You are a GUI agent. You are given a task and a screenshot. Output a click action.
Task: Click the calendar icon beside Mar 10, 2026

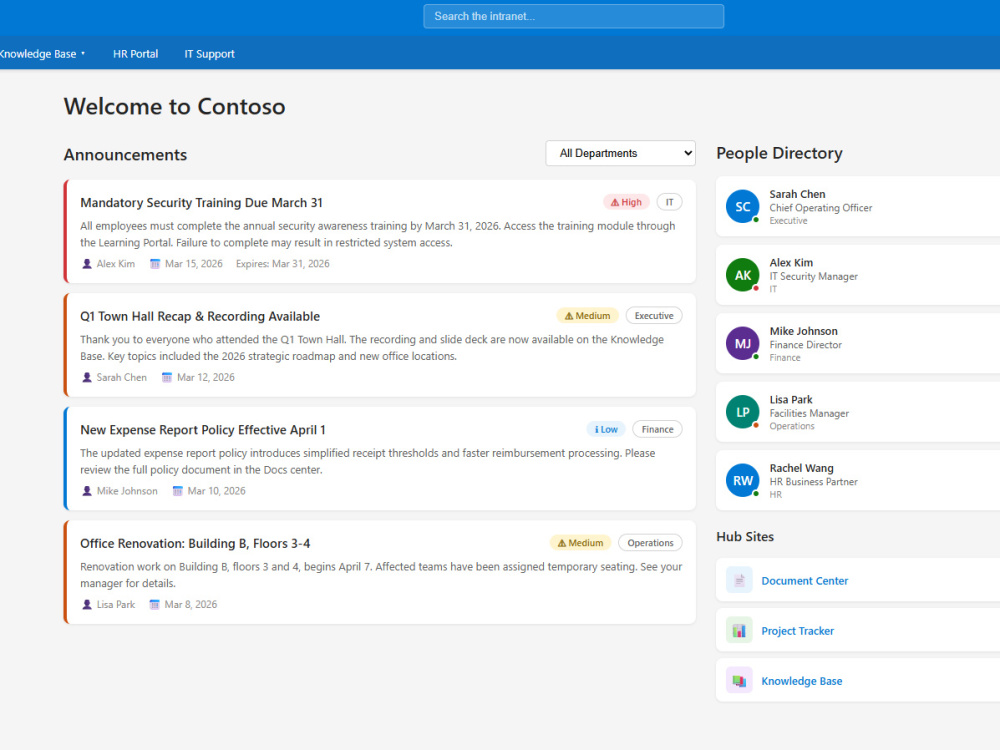click(178, 491)
